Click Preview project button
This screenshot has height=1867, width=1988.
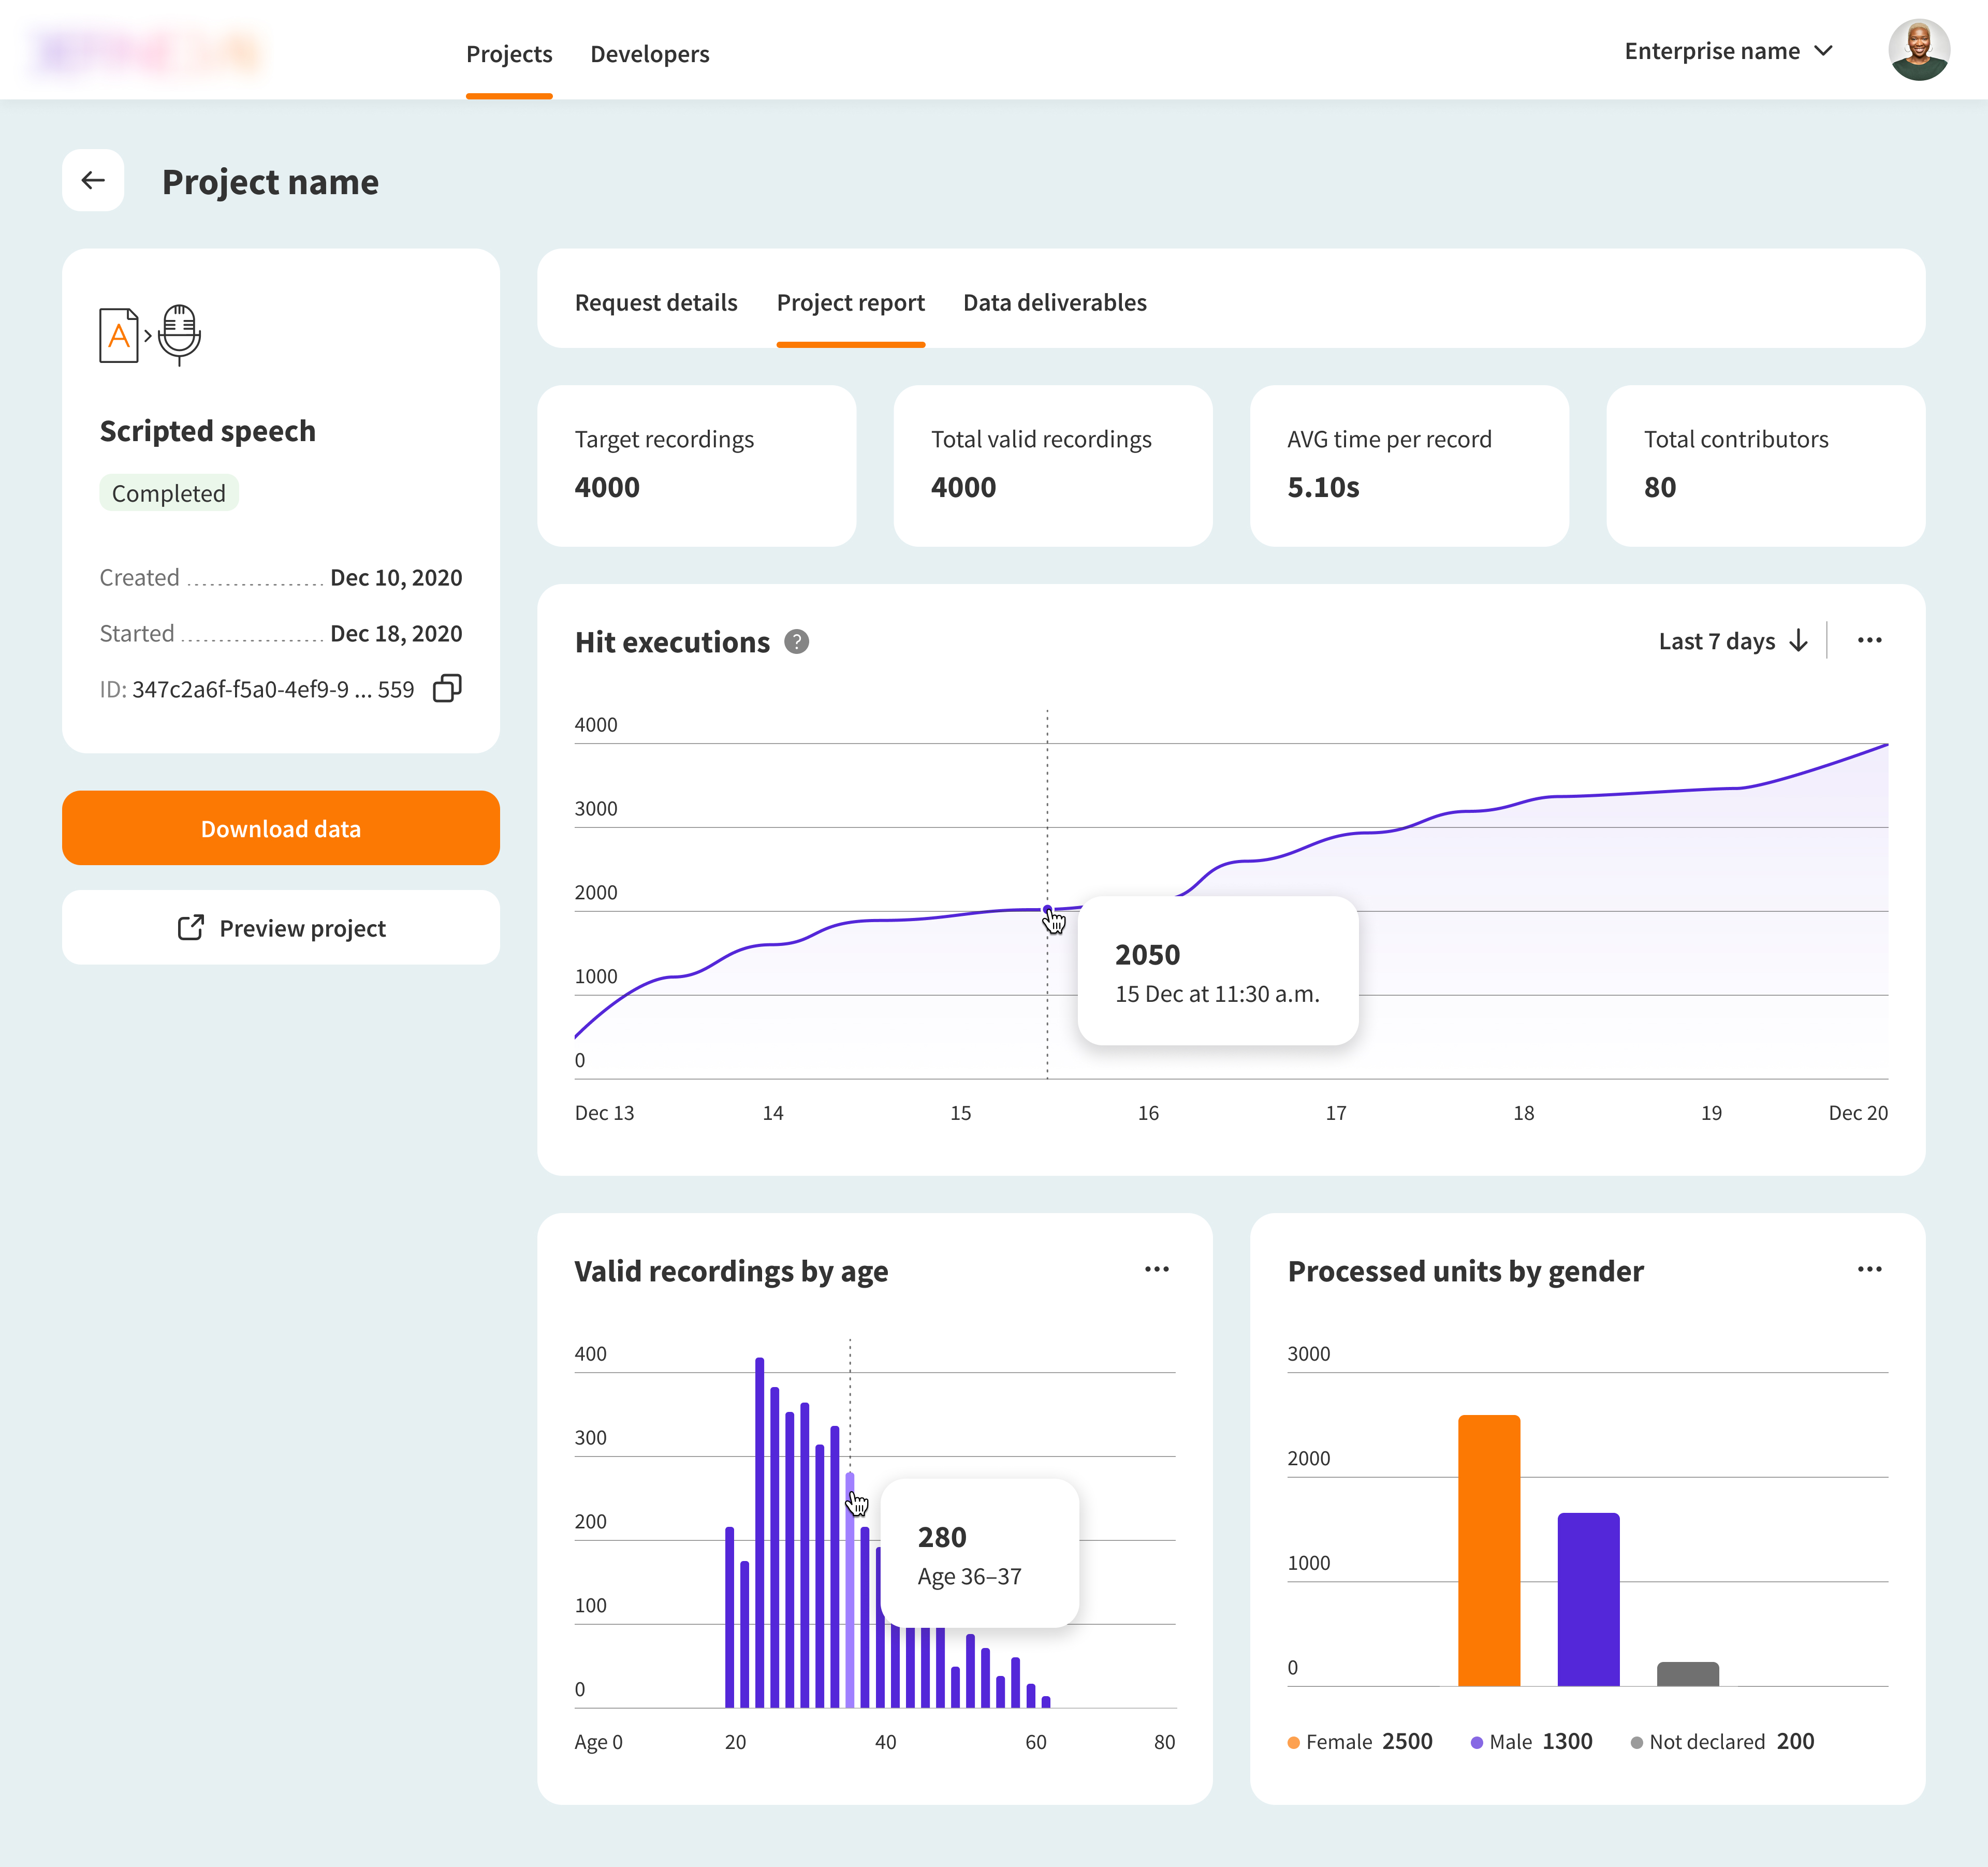pos(280,928)
